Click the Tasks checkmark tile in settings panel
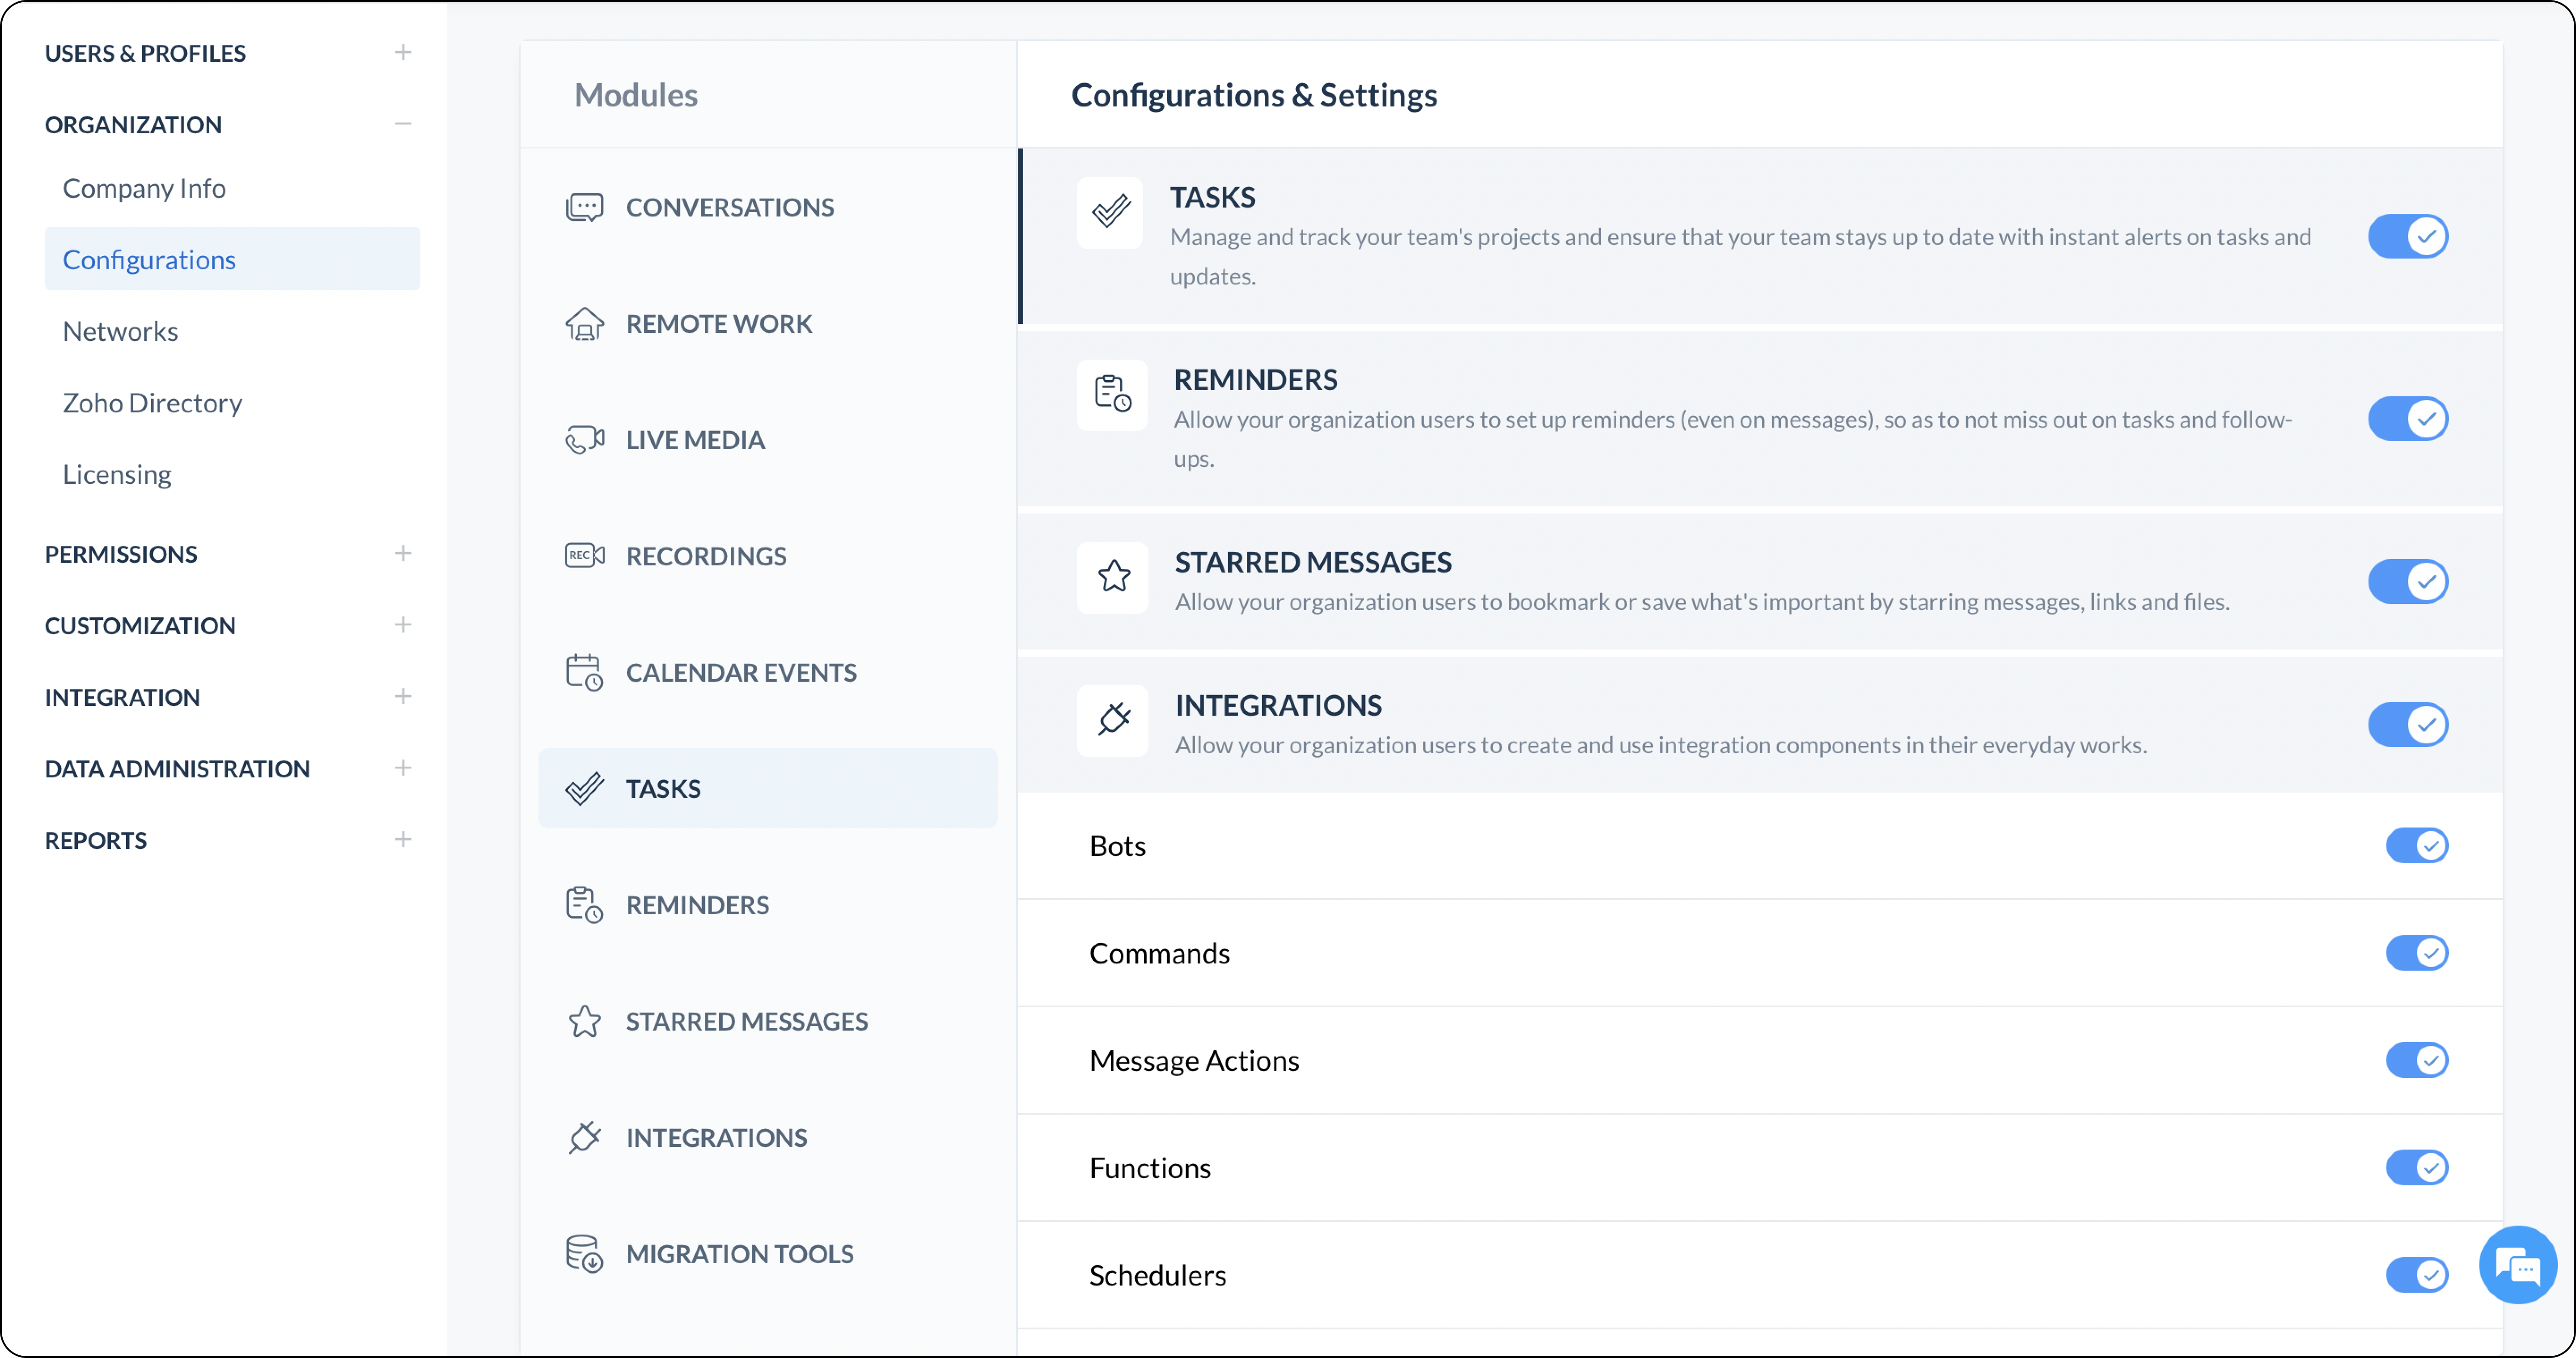Image resolution: width=2576 pixels, height=1358 pixels. click(x=1110, y=212)
